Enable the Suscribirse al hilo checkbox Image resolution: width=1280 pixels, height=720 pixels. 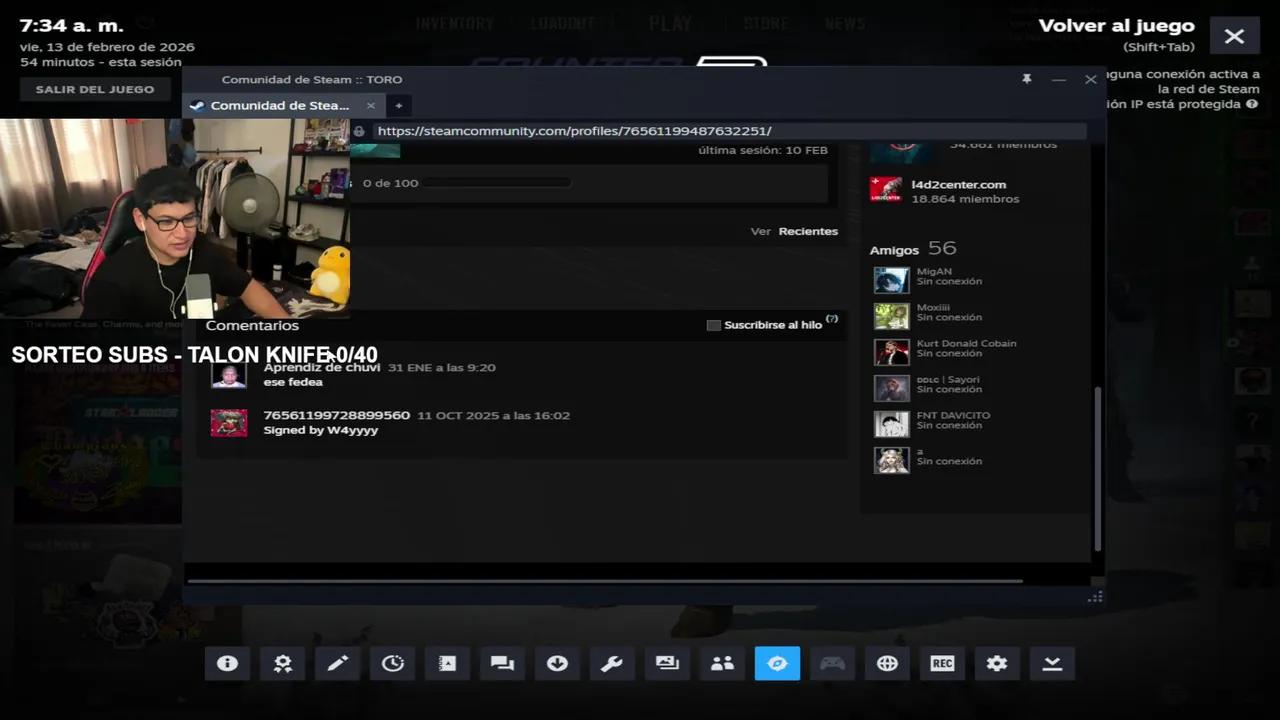pyautogui.click(x=714, y=325)
